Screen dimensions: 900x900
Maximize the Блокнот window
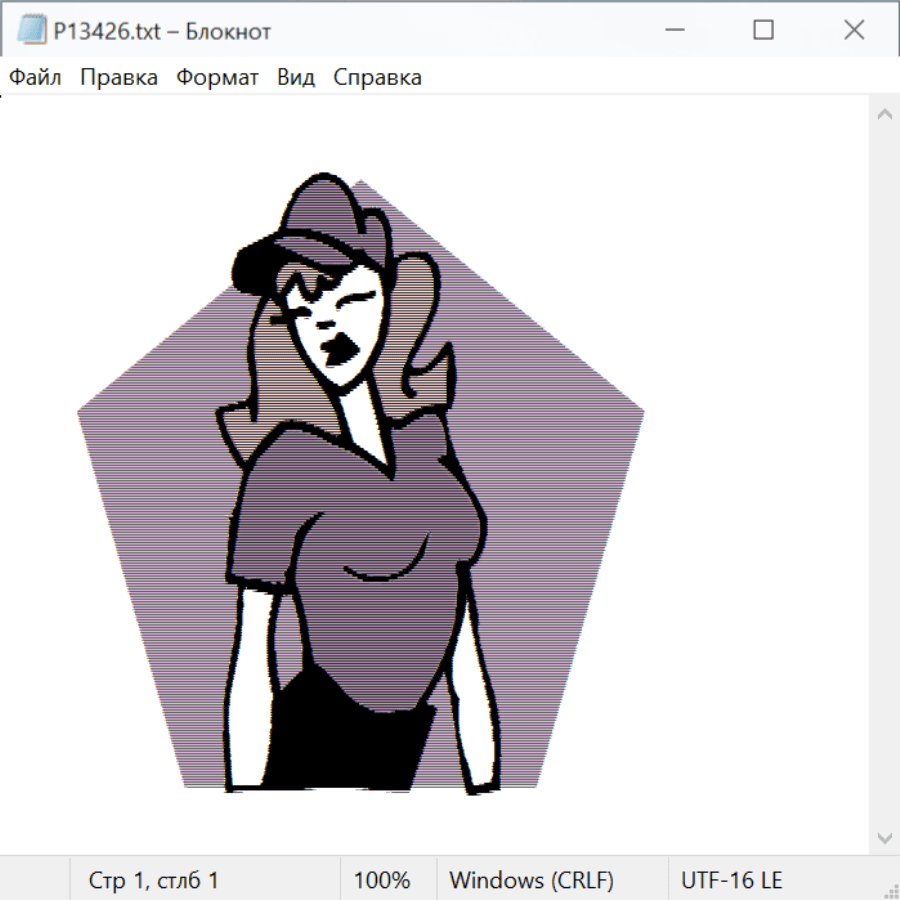click(x=763, y=30)
